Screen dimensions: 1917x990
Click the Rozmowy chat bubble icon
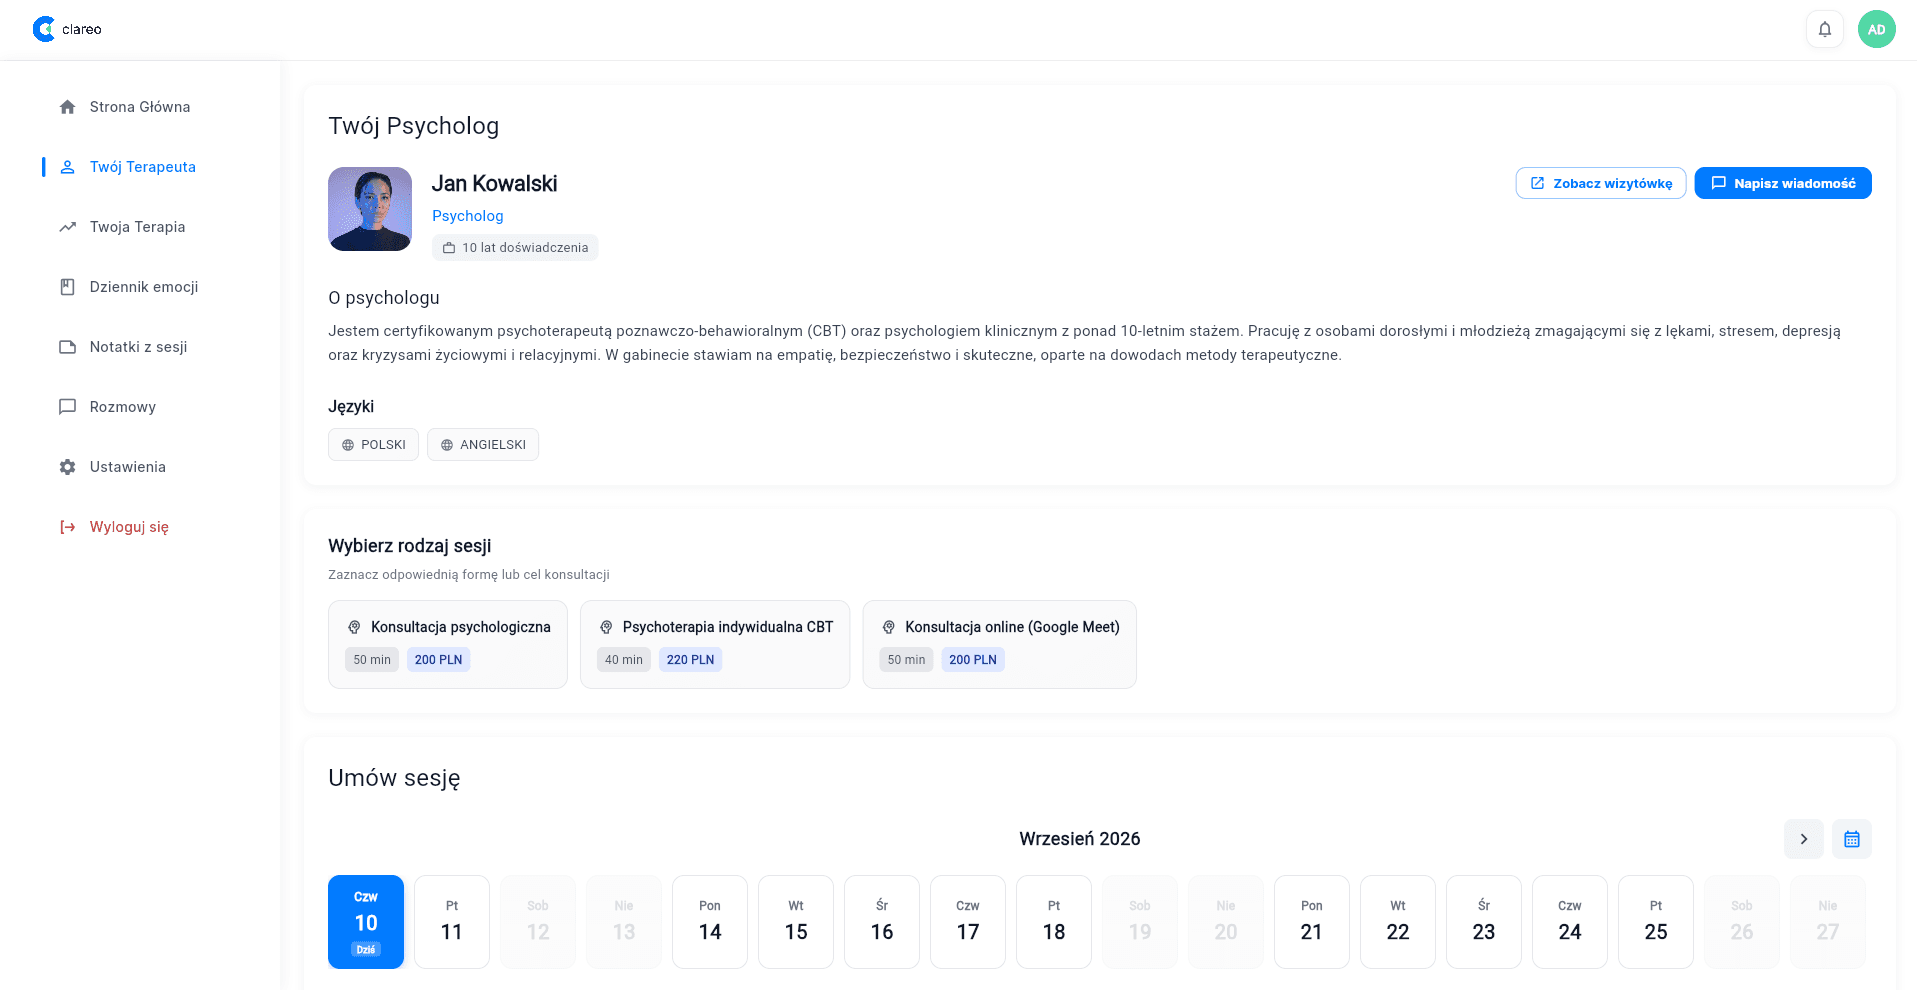click(x=67, y=407)
